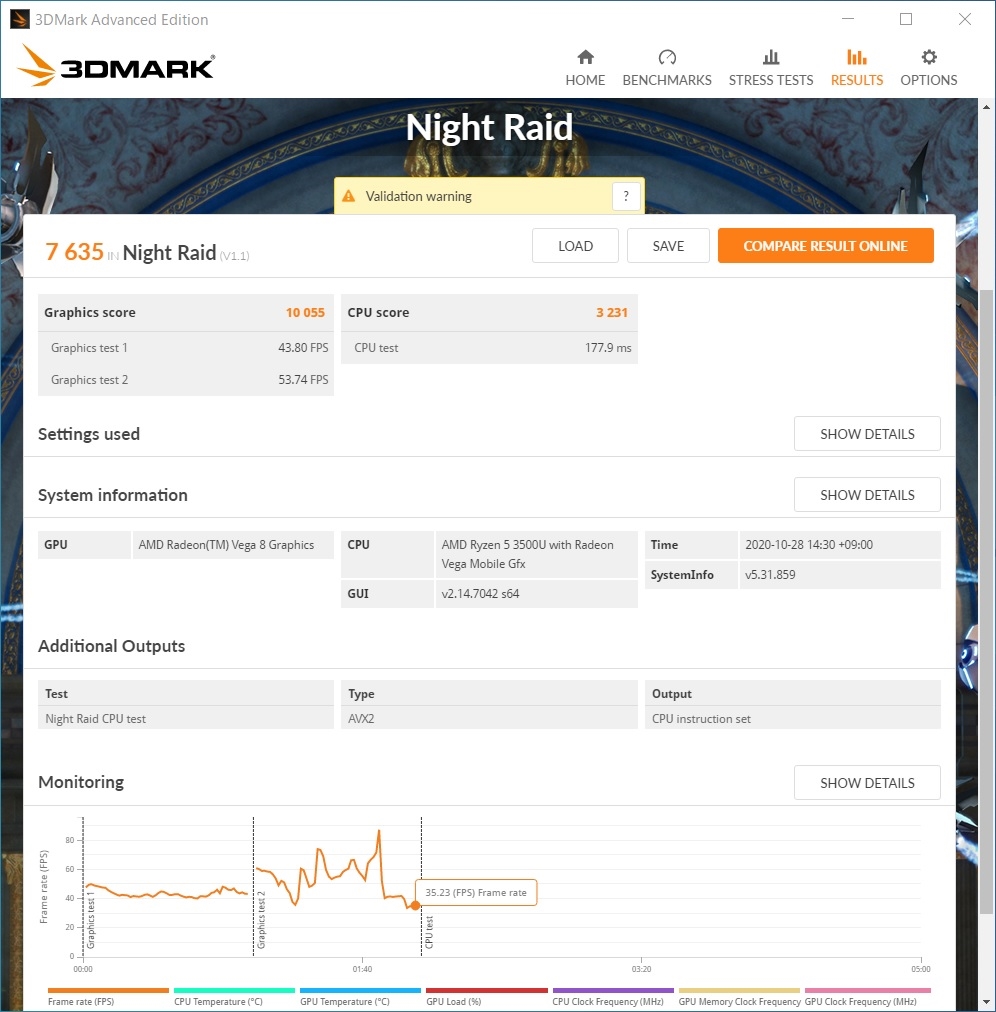Viewport: 996px width, 1012px height.
Task: Click Graphics test 1 row
Action: pyautogui.click(x=186, y=348)
